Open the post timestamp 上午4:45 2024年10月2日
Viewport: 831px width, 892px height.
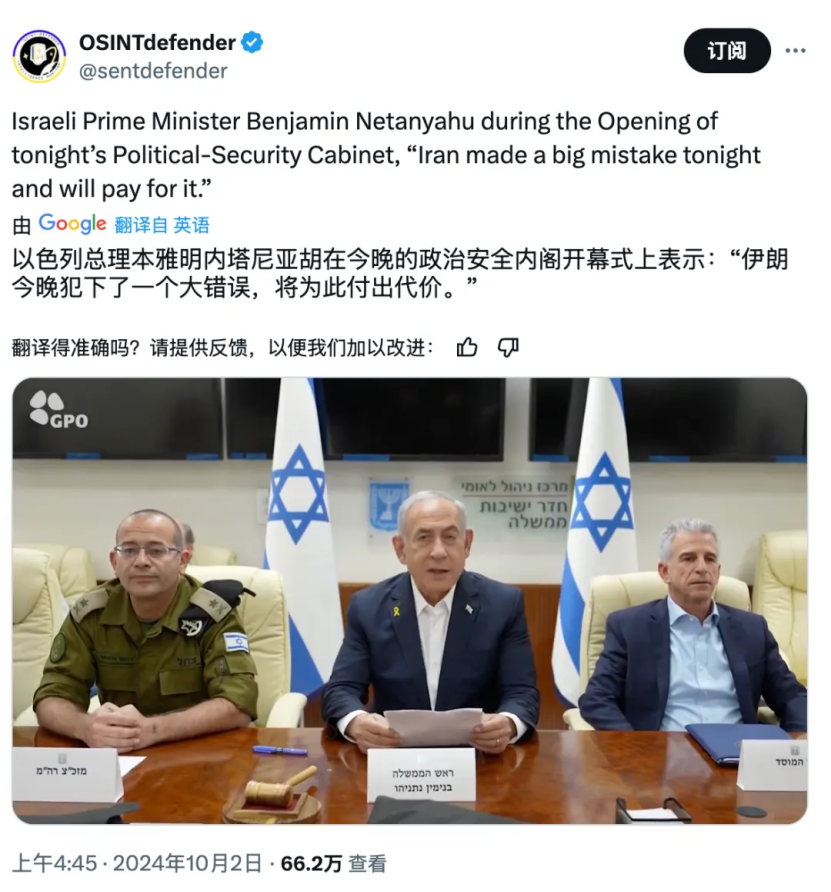[137, 864]
